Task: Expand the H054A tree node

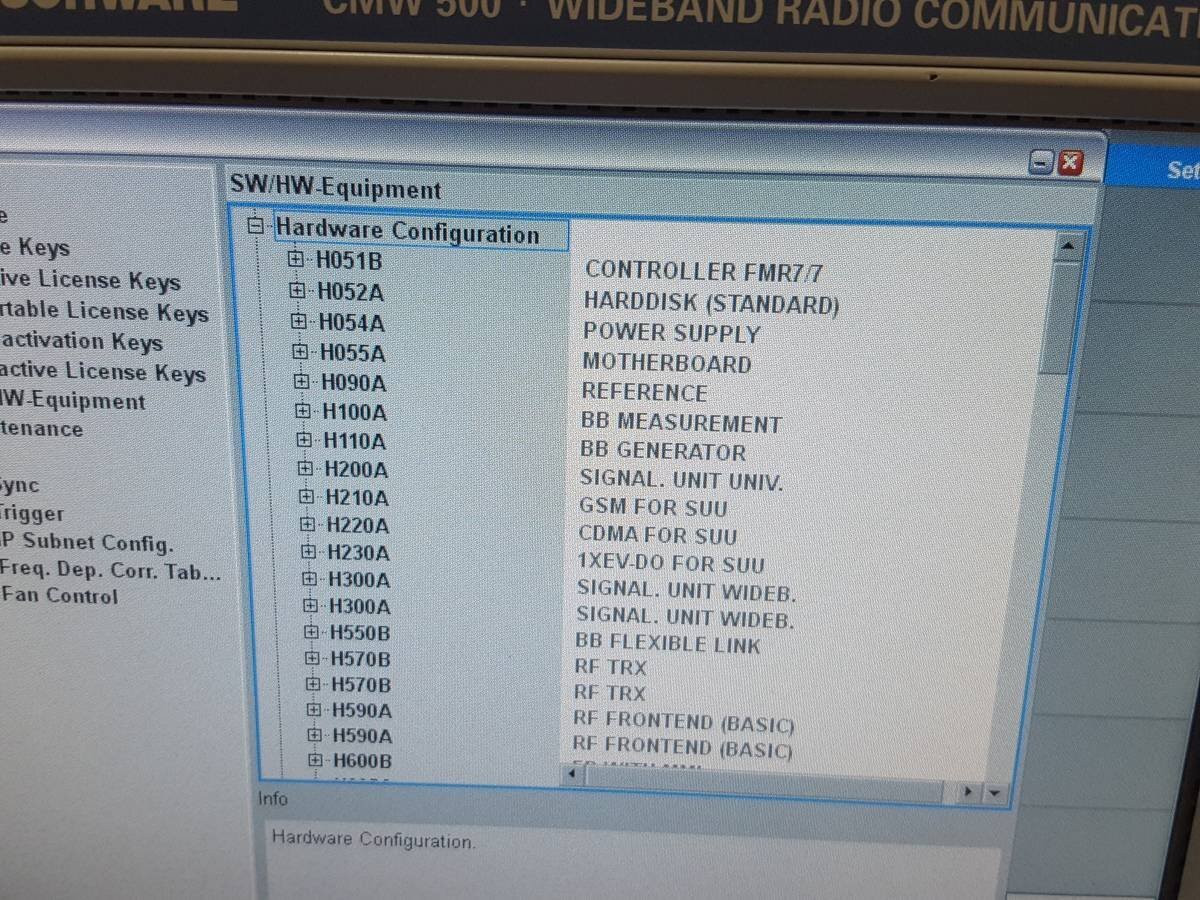Action: click(298, 322)
